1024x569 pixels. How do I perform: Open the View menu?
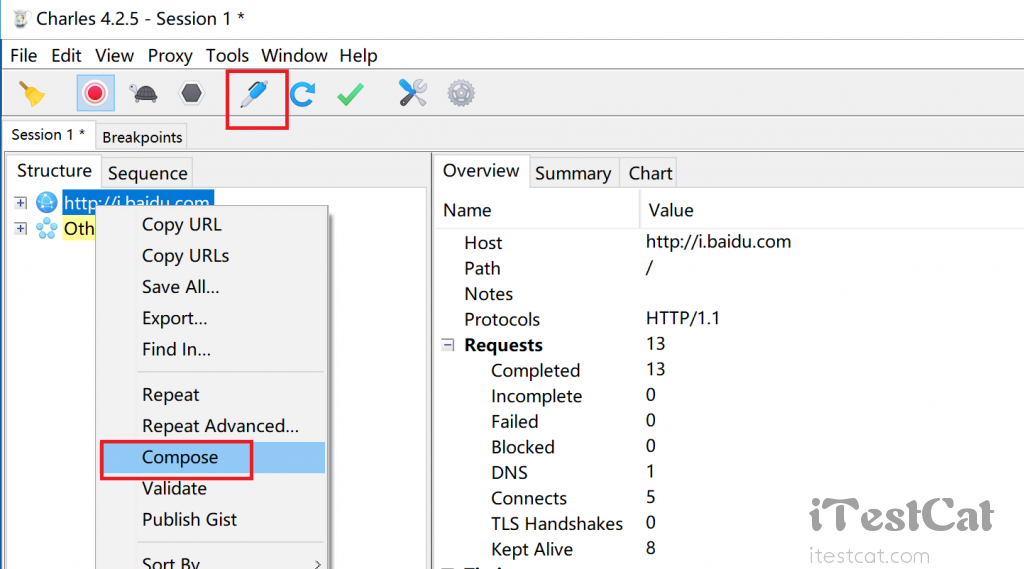(x=114, y=56)
